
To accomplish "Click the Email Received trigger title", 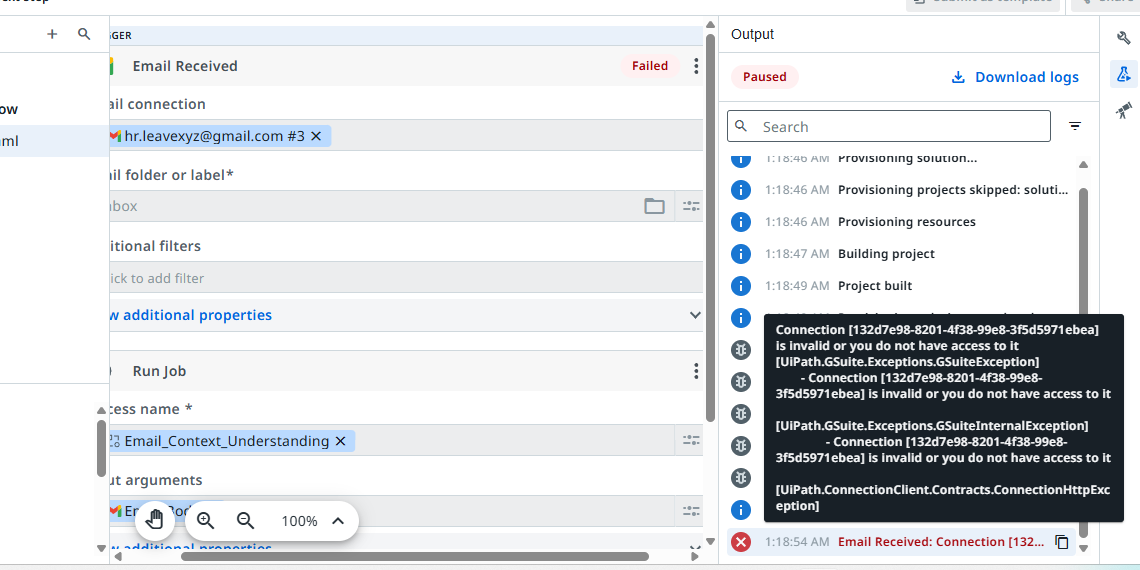I will pos(185,66).
